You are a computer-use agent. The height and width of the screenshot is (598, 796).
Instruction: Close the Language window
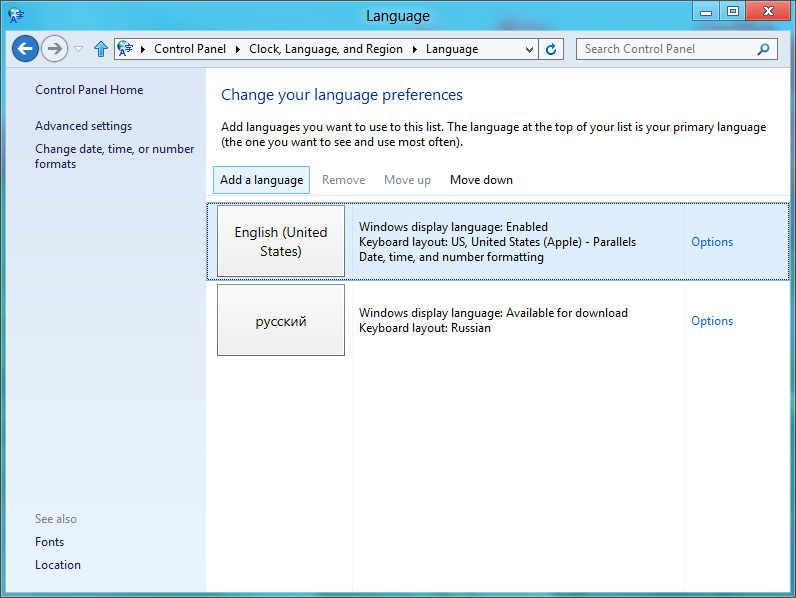(x=768, y=12)
